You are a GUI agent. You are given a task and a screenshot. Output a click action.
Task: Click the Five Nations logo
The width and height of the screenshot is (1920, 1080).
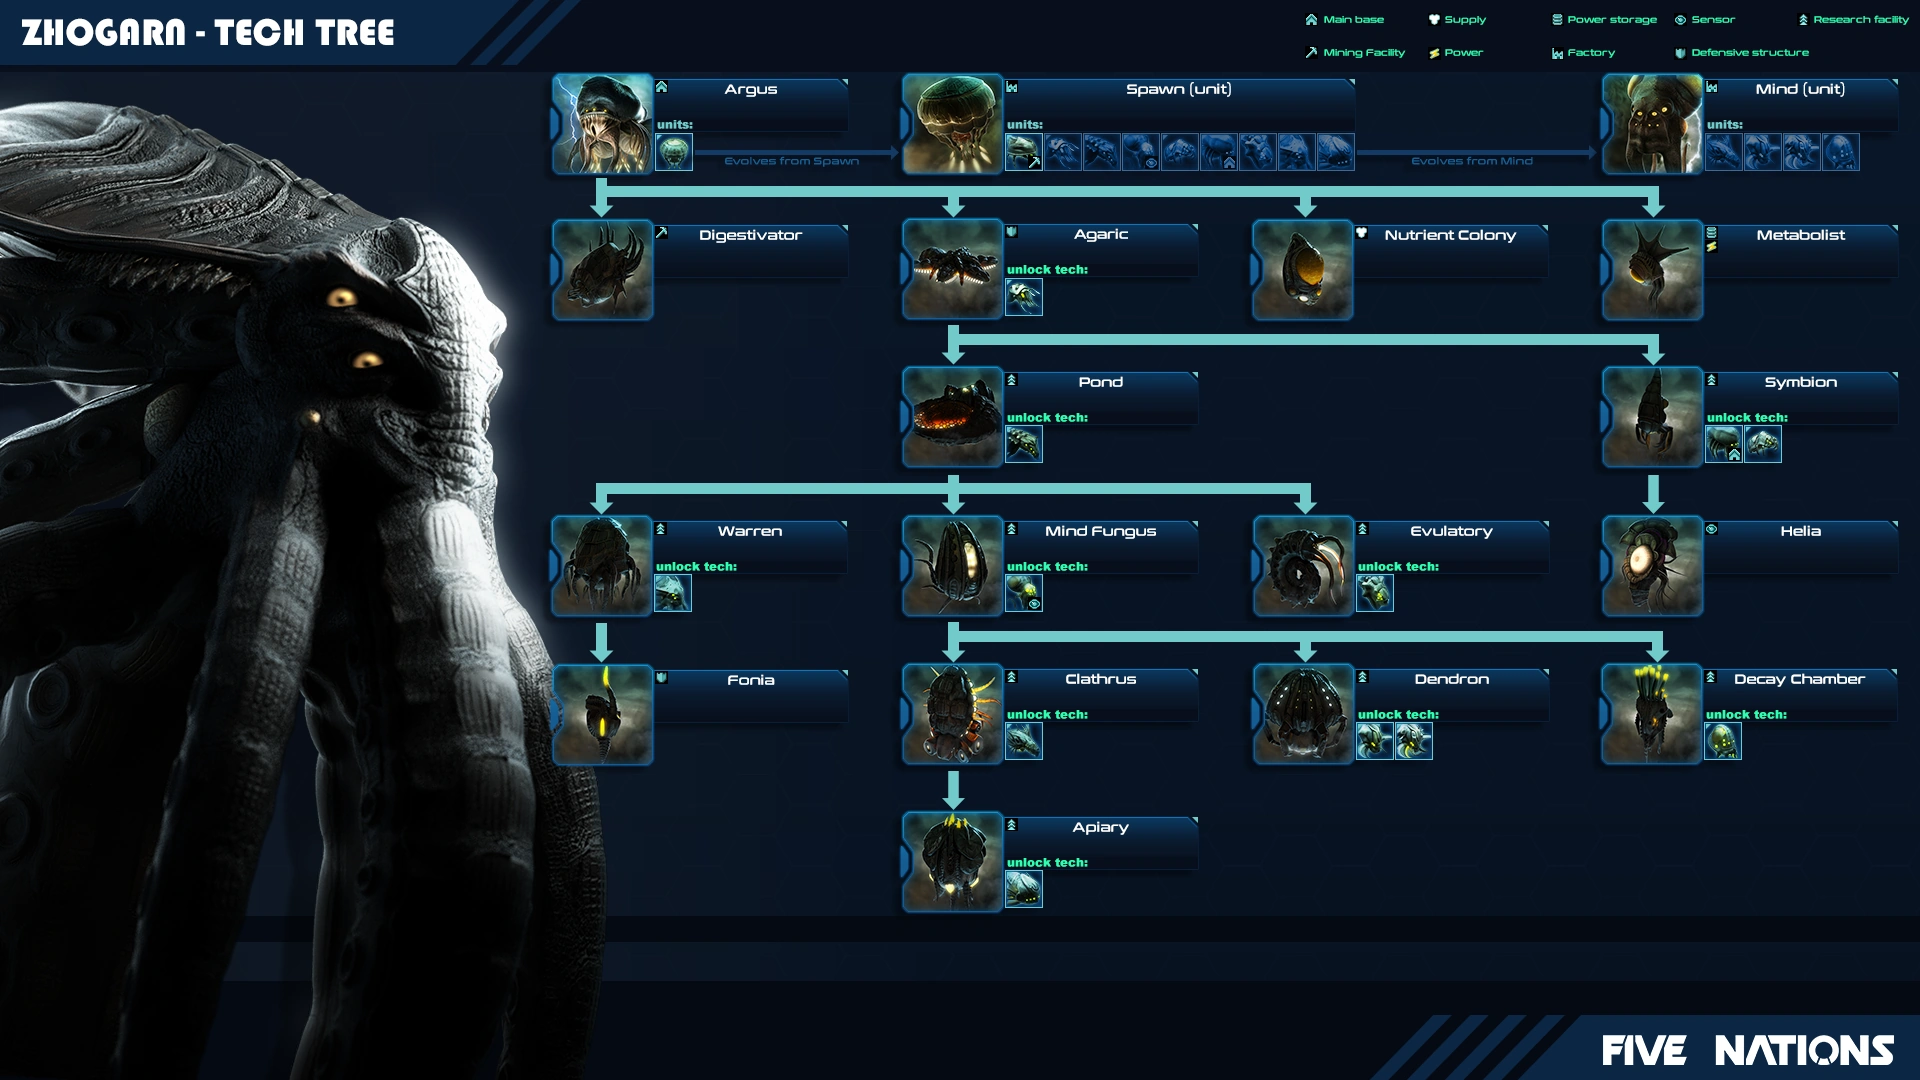click(x=1747, y=1051)
